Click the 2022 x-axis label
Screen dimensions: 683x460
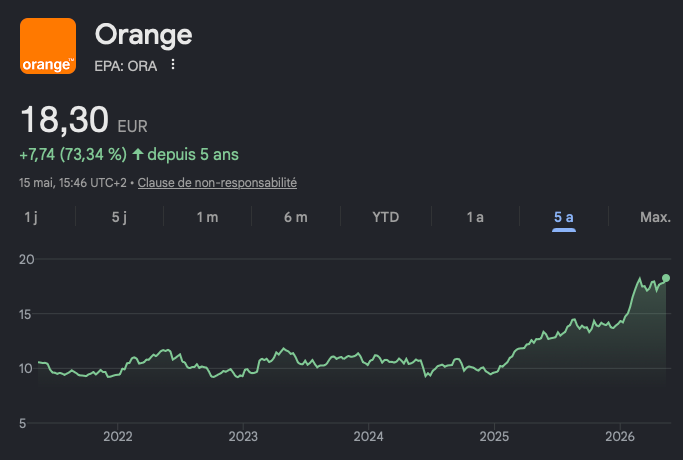coord(118,436)
